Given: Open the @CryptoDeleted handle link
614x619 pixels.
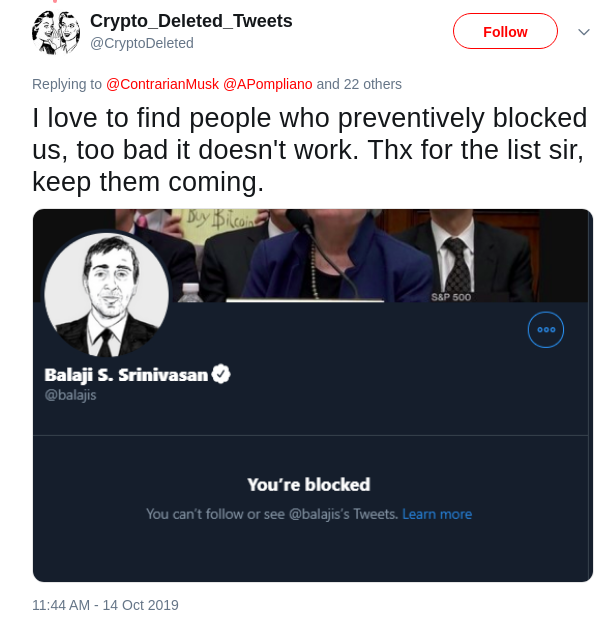Looking at the screenshot, I should (142, 43).
